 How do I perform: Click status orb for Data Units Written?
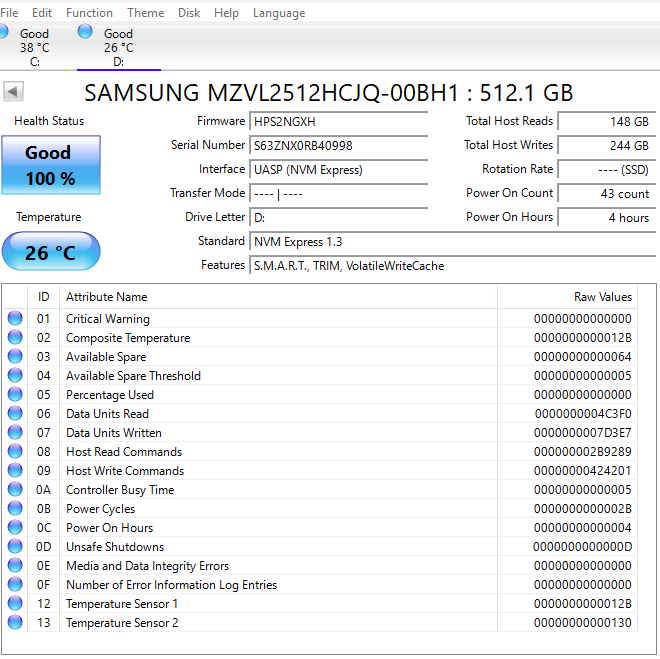pos(15,432)
